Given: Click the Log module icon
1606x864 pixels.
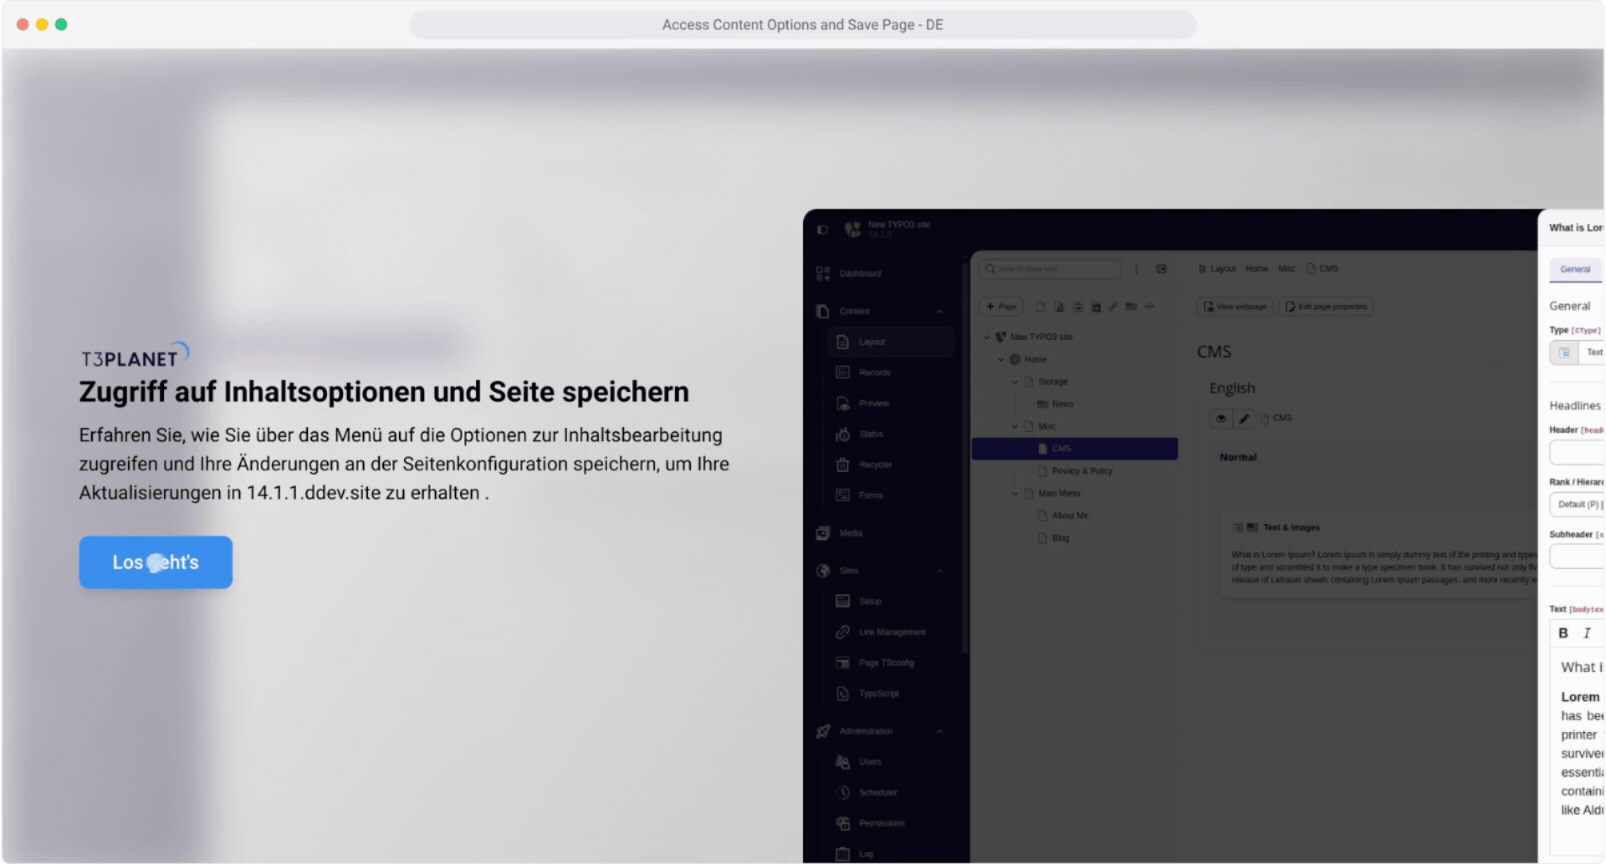Looking at the screenshot, I should (843, 854).
